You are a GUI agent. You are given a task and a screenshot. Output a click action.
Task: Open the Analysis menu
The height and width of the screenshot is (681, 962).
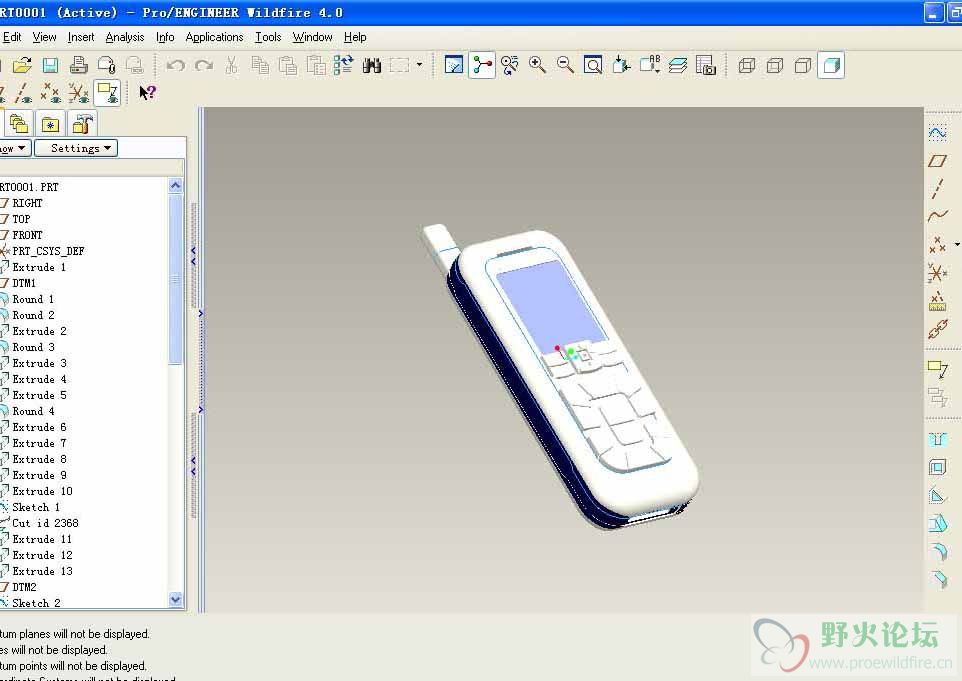point(125,37)
